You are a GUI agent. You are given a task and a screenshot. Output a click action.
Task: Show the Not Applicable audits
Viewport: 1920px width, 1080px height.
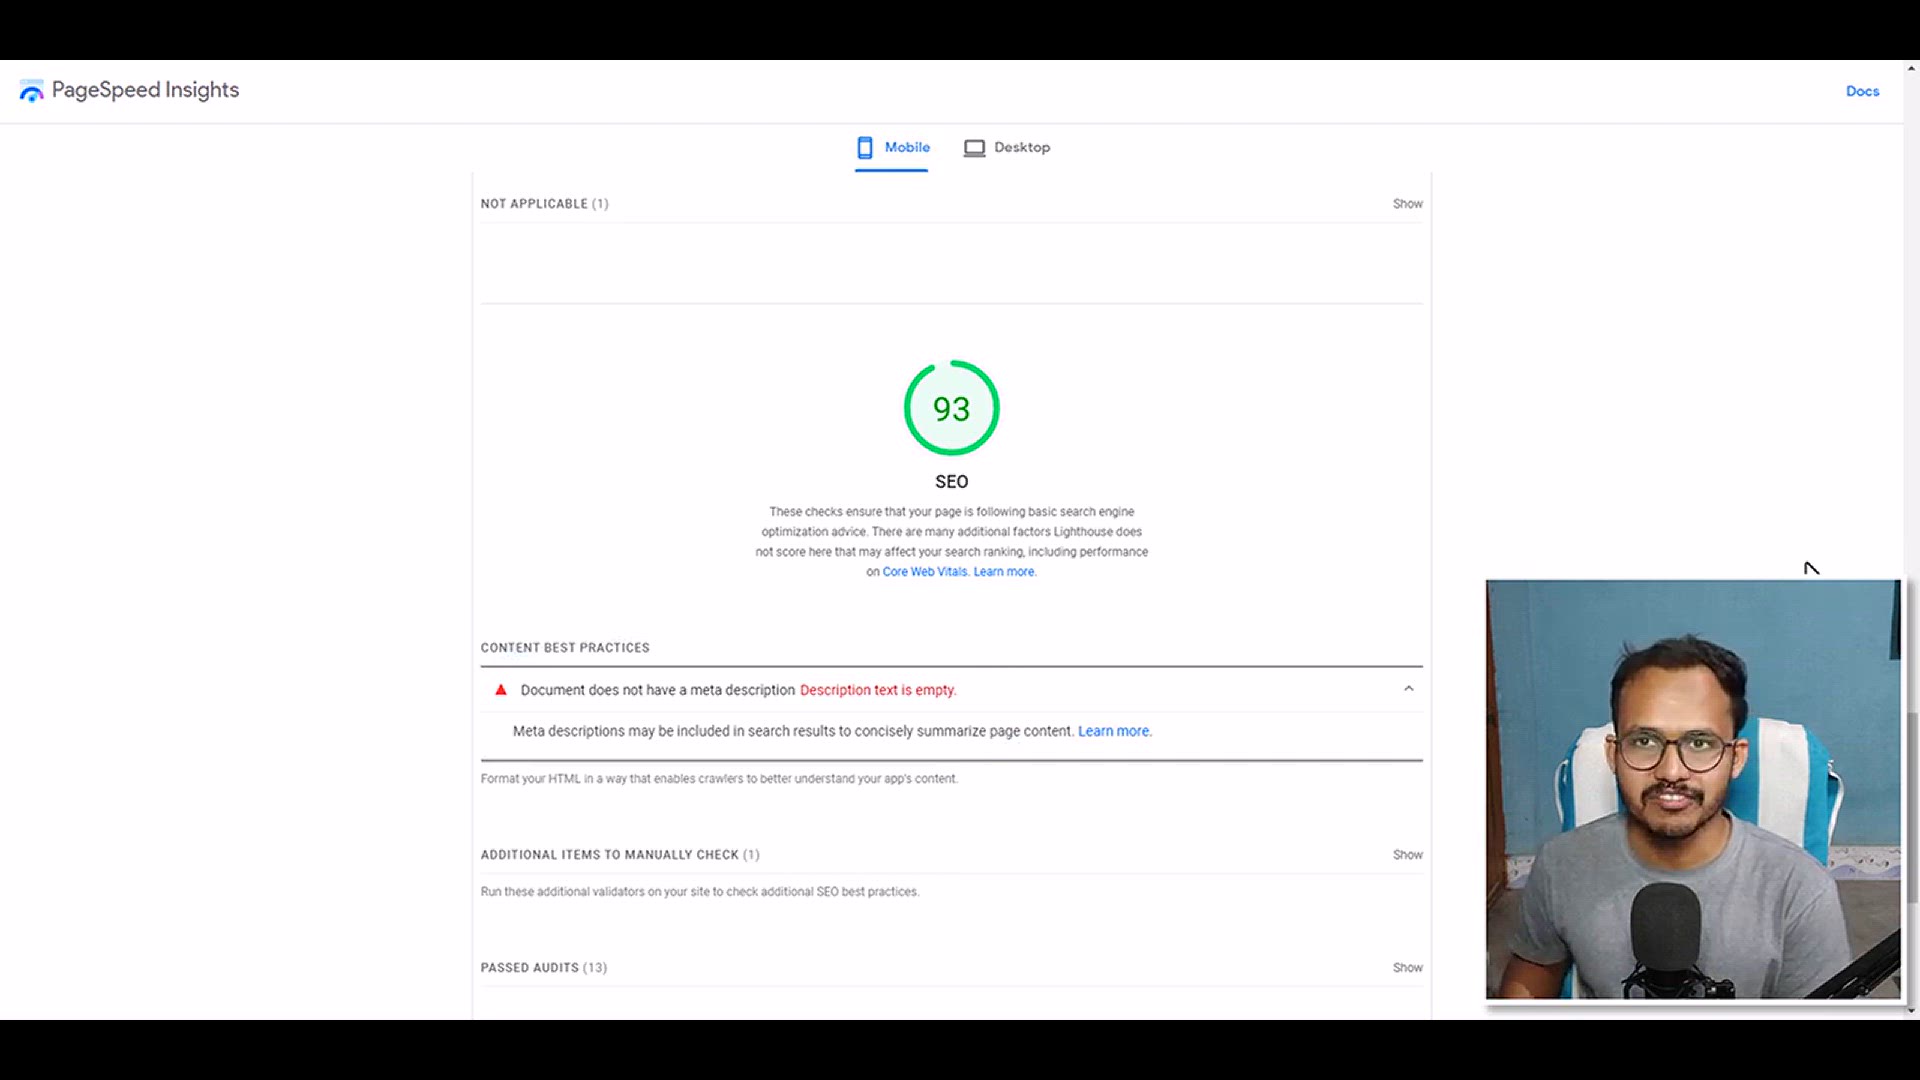pyautogui.click(x=1407, y=204)
